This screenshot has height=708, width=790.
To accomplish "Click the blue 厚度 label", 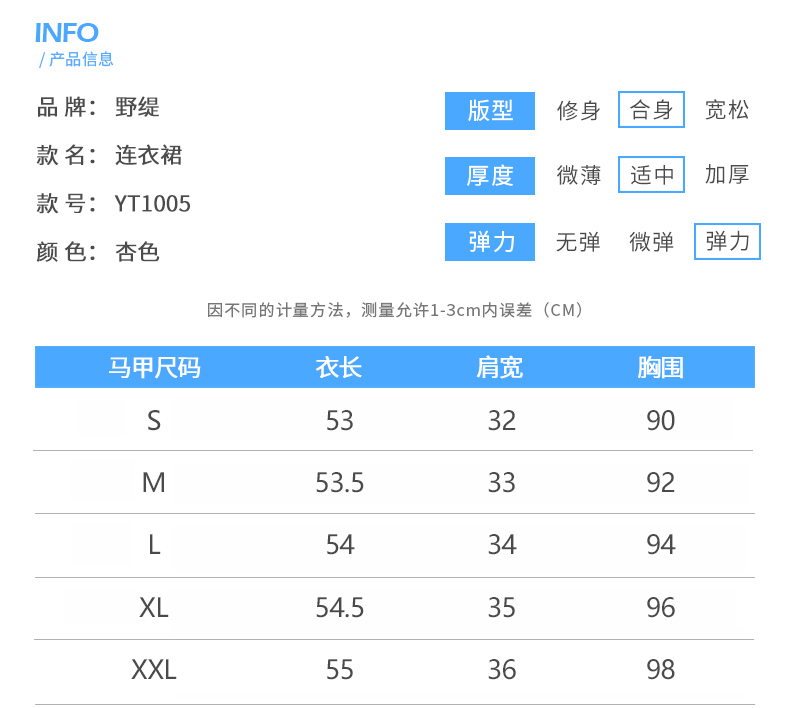I will tap(490, 176).
